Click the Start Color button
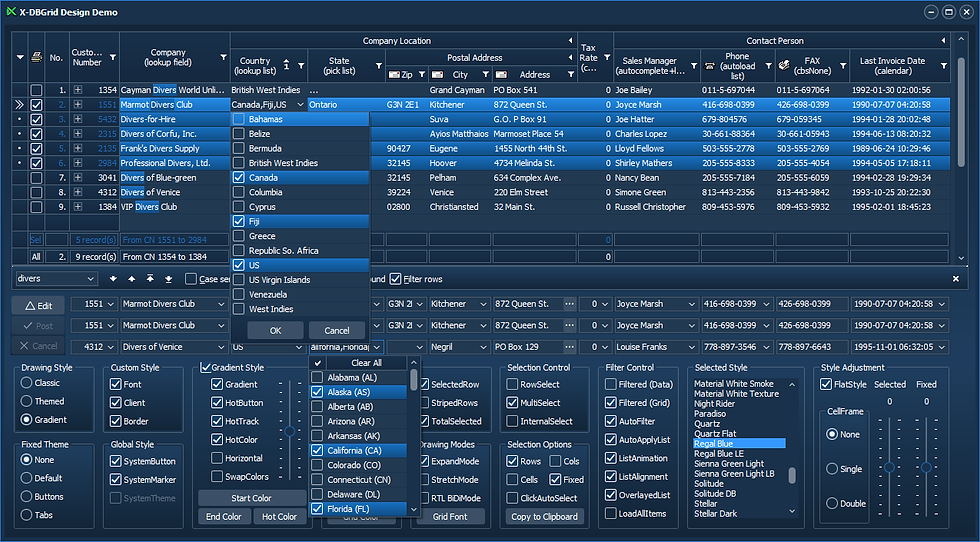 [x=251, y=498]
